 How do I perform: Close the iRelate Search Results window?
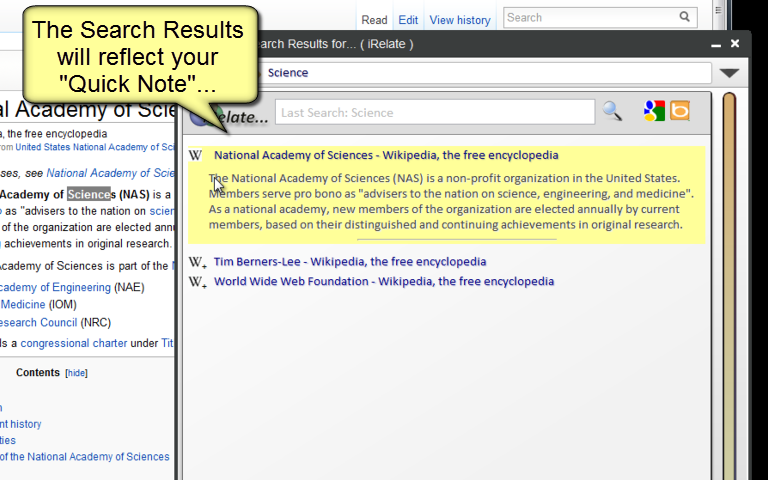coord(735,44)
